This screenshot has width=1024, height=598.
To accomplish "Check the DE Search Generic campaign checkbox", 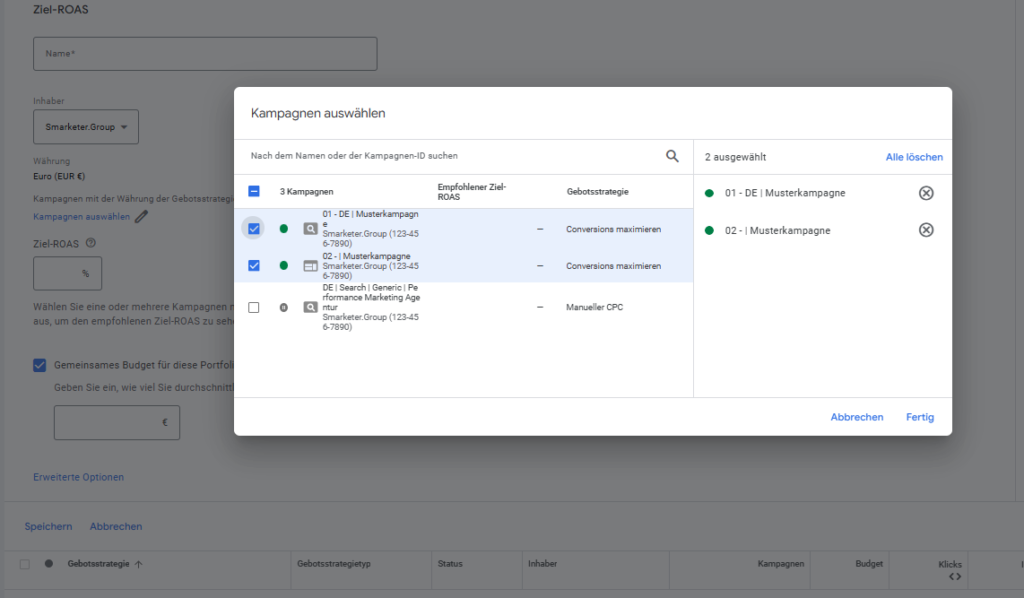I will pyautogui.click(x=254, y=307).
